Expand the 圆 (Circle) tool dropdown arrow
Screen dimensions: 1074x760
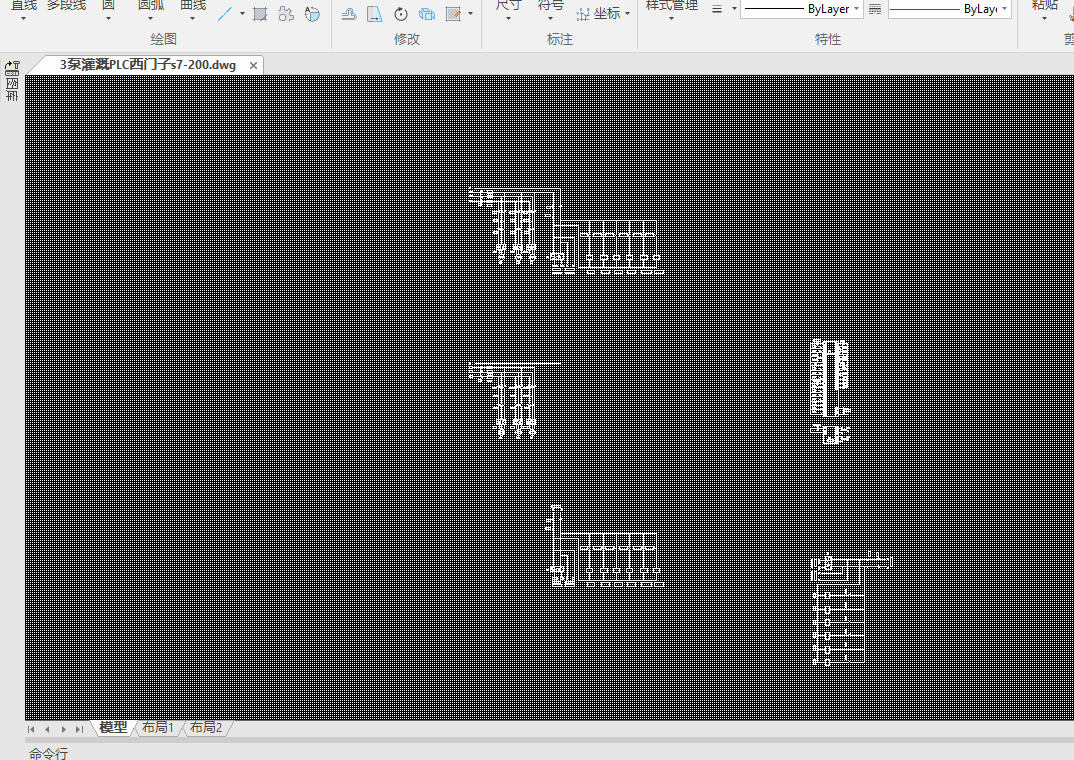[108, 18]
